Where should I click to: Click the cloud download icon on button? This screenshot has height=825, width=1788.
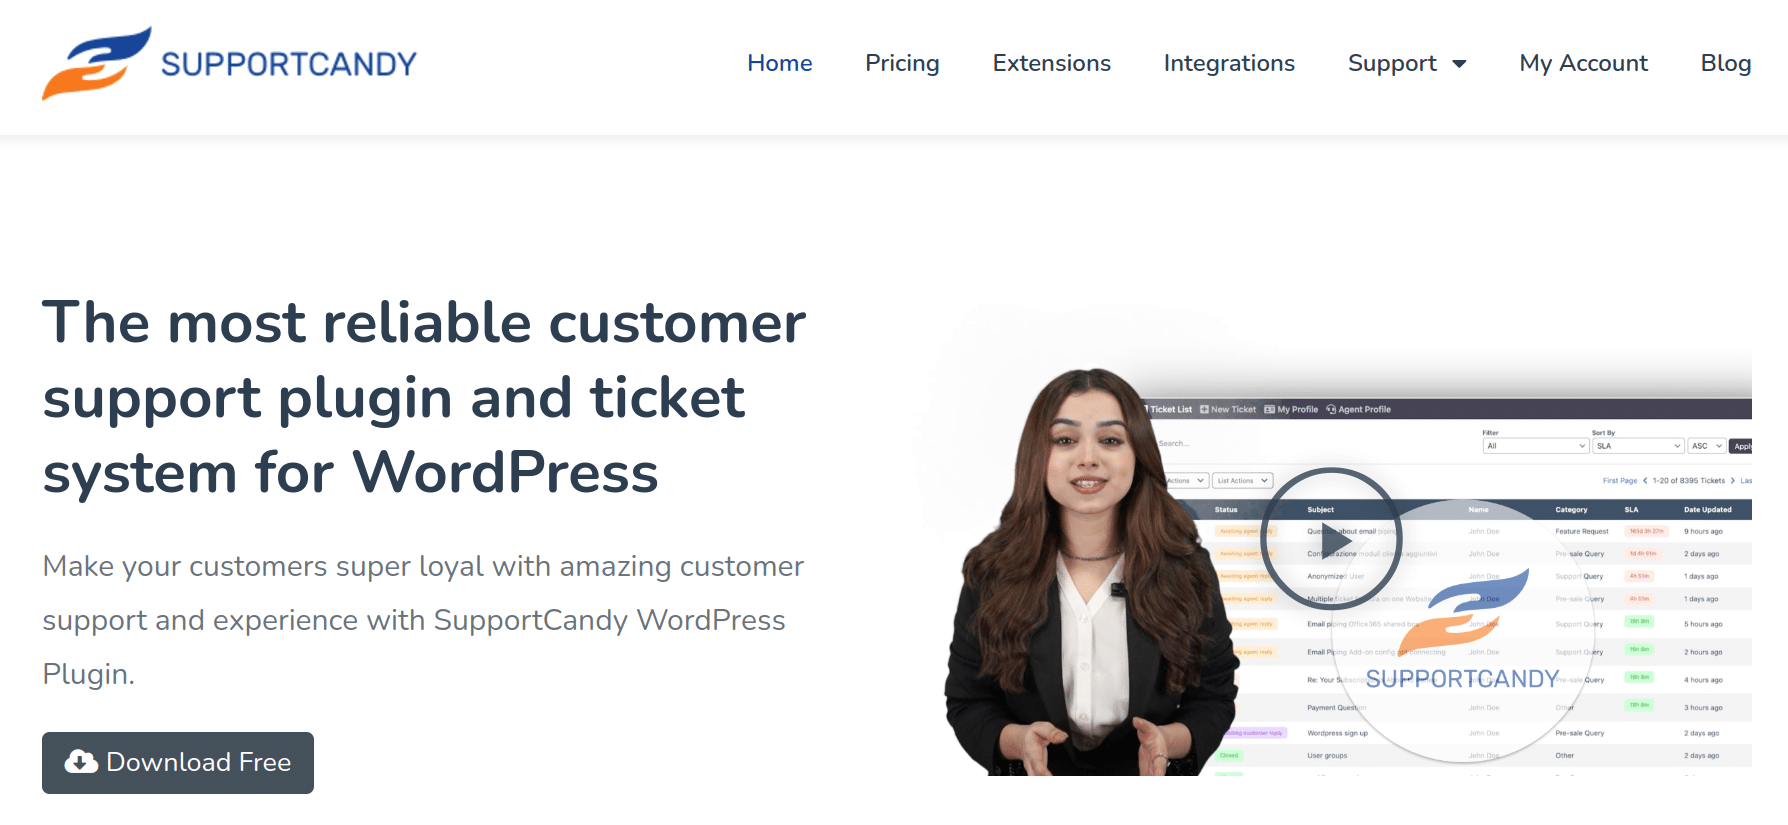(81, 762)
